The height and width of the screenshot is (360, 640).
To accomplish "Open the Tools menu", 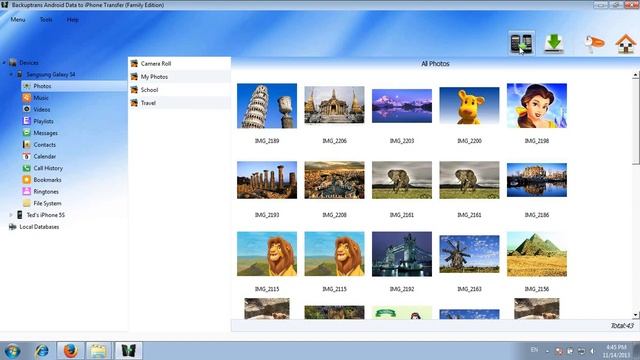I will point(46,20).
